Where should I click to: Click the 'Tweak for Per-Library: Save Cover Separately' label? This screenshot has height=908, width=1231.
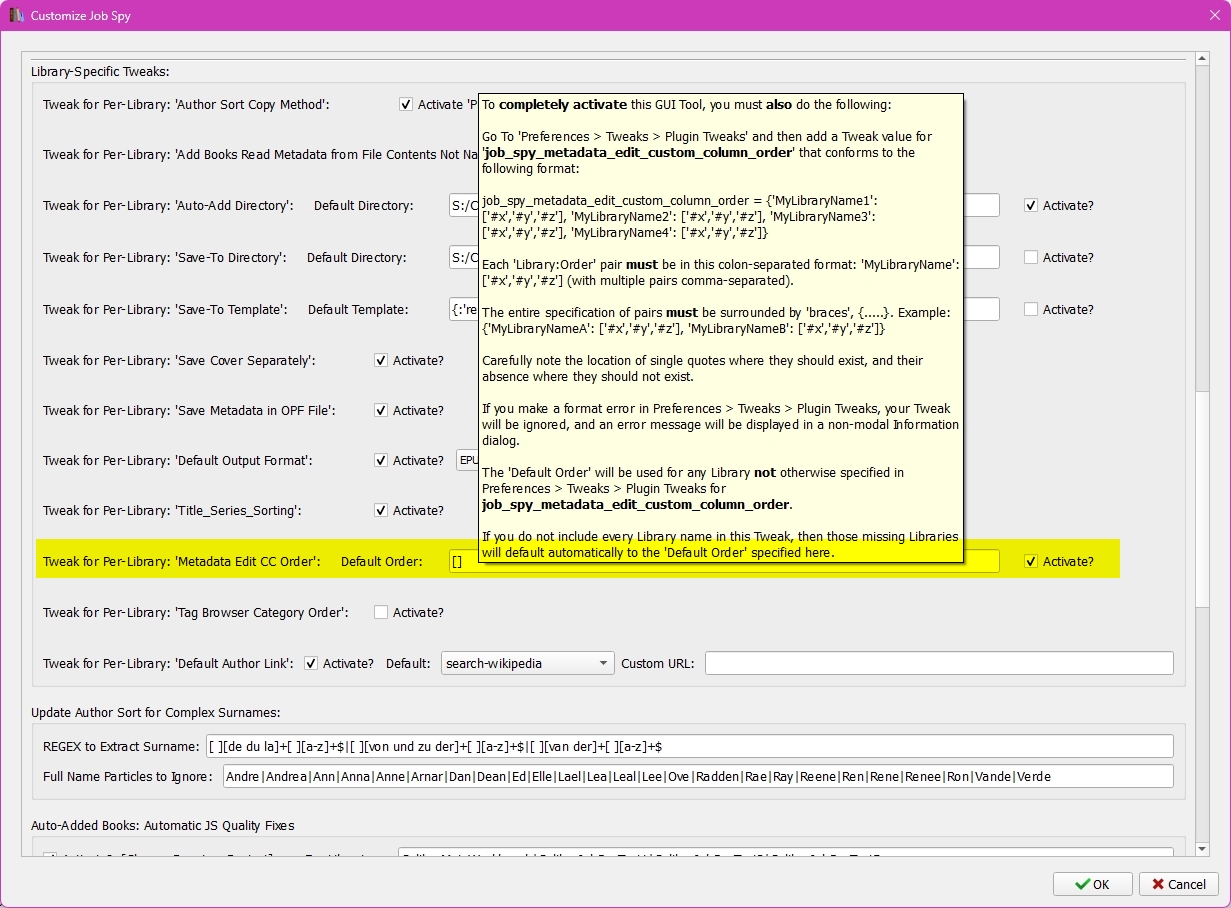[179, 360]
